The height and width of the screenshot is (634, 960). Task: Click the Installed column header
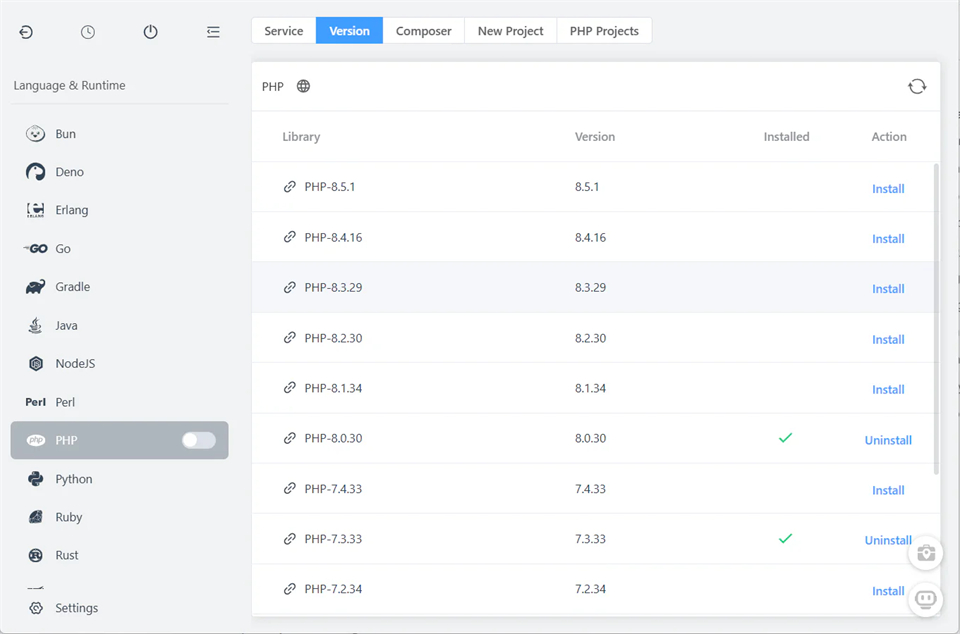point(786,136)
